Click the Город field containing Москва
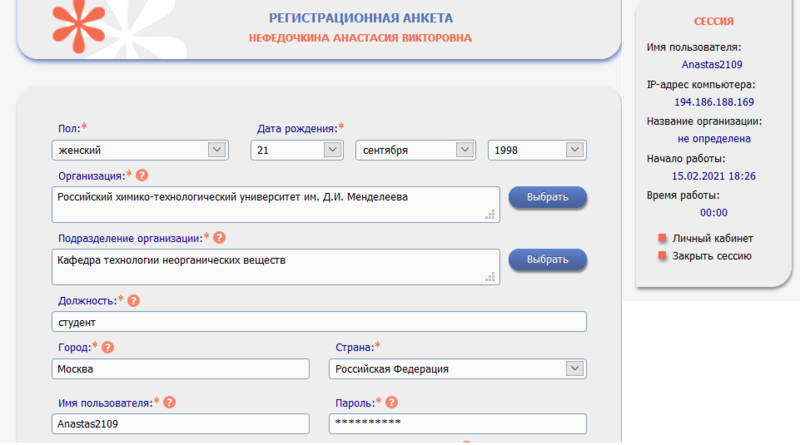Viewport: 800px width, 445px height. tap(180, 369)
